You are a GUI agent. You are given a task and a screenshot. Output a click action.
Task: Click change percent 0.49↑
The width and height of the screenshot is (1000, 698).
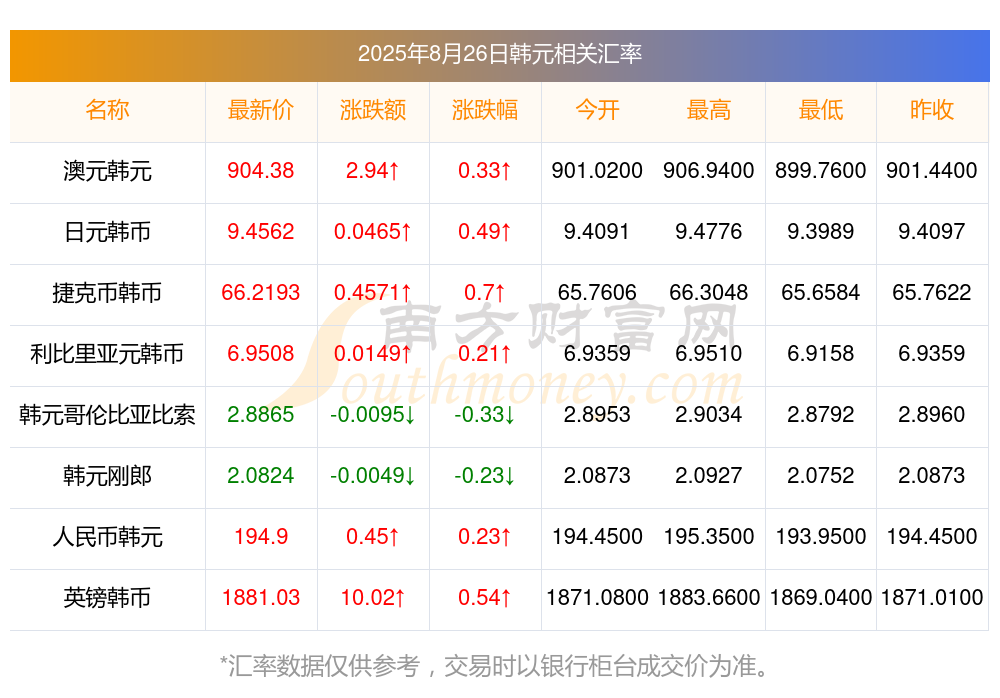pos(485,231)
